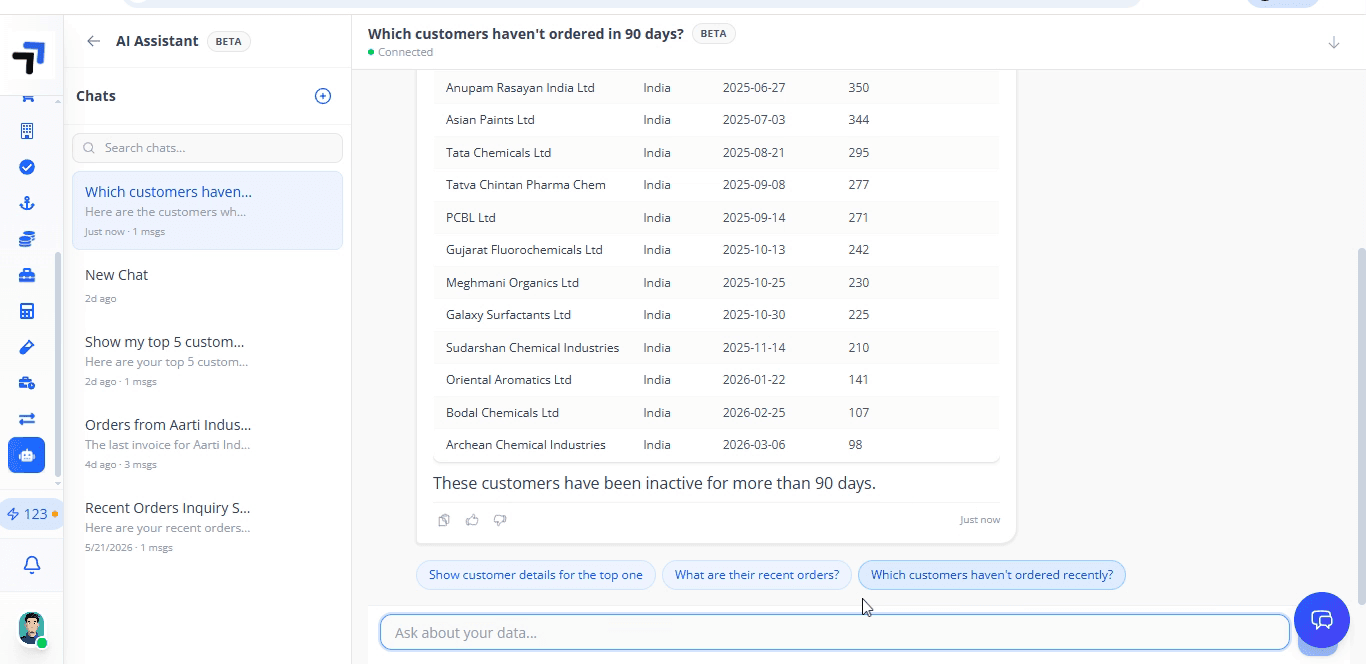Click the Sudarshan Chemical Industries cell
This screenshot has height=664, width=1366.
tap(532, 347)
